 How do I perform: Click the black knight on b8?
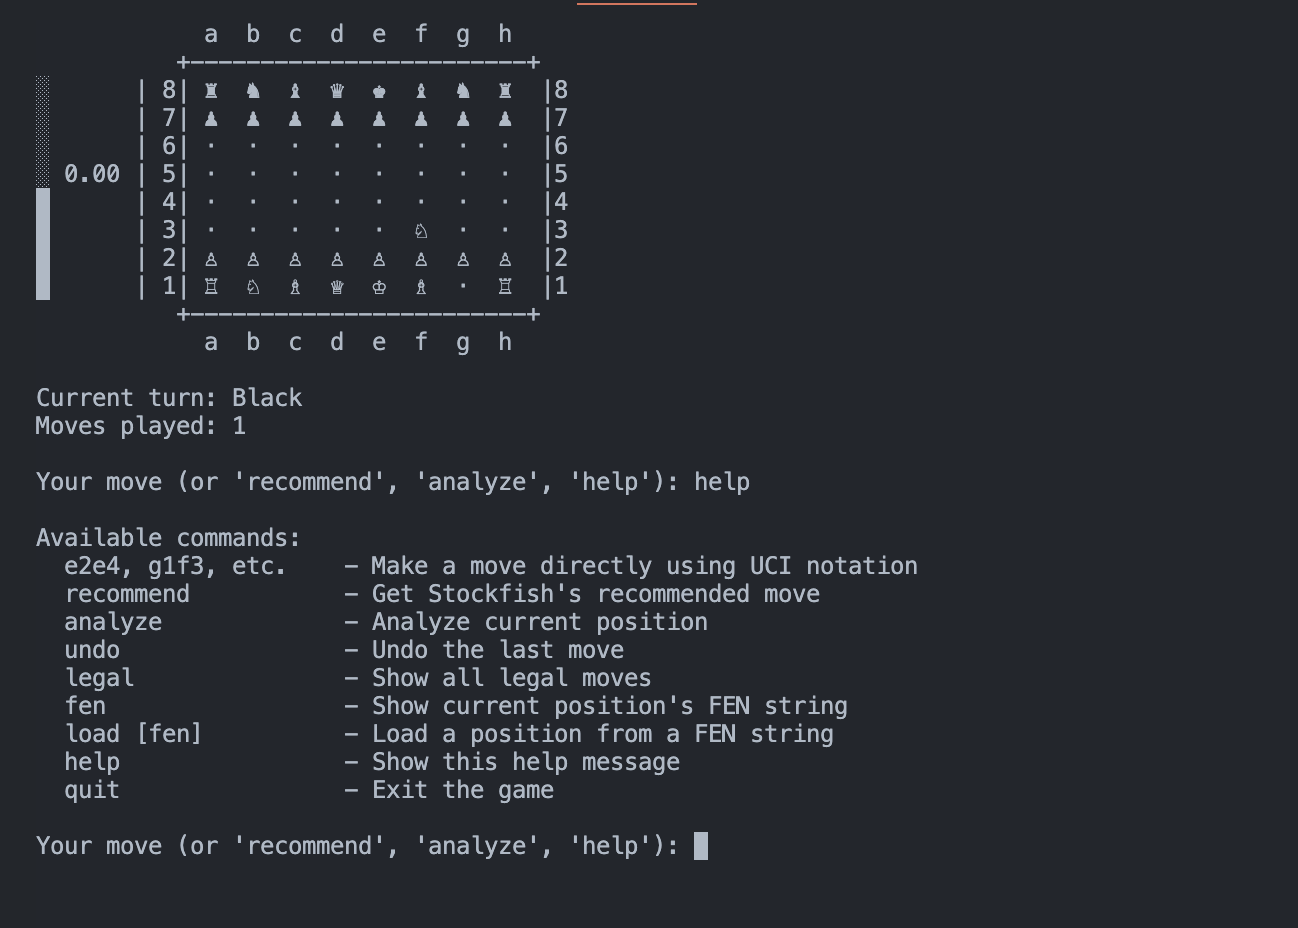click(253, 91)
